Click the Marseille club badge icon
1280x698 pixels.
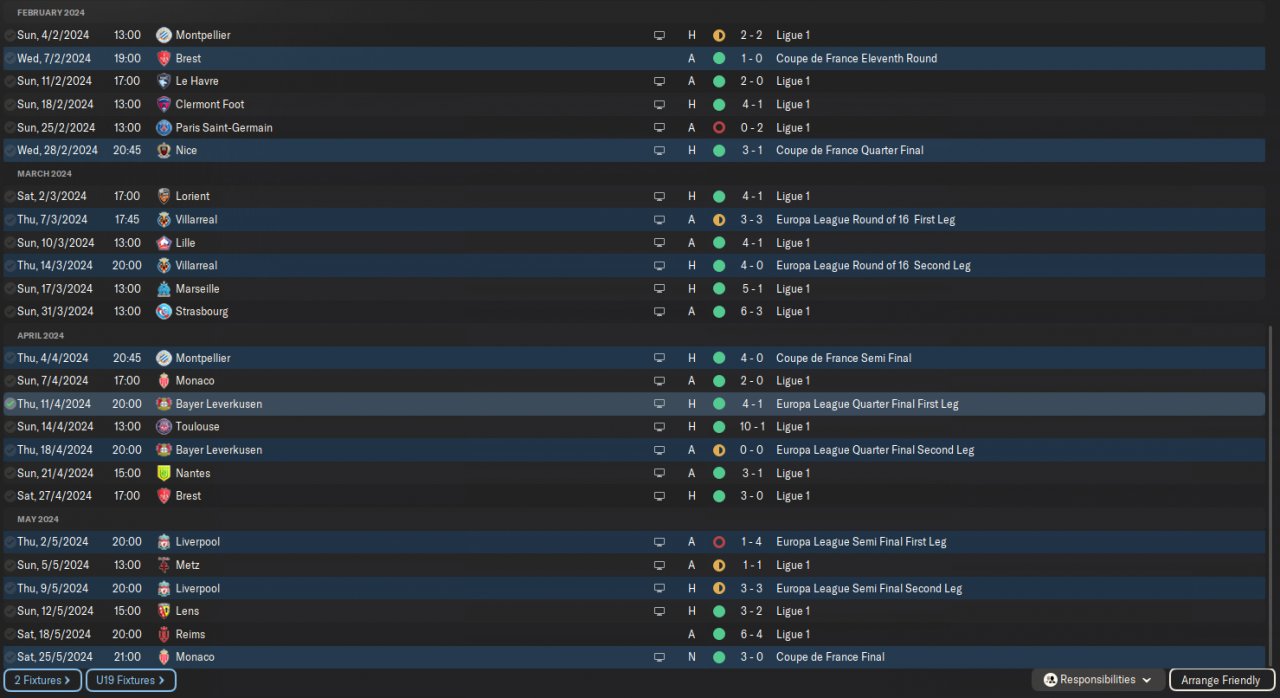(164, 289)
